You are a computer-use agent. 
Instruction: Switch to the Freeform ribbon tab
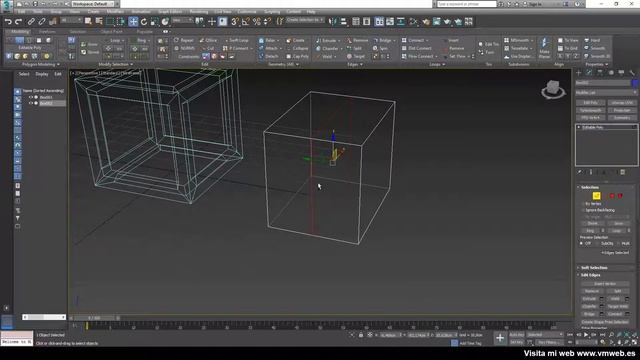point(47,31)
